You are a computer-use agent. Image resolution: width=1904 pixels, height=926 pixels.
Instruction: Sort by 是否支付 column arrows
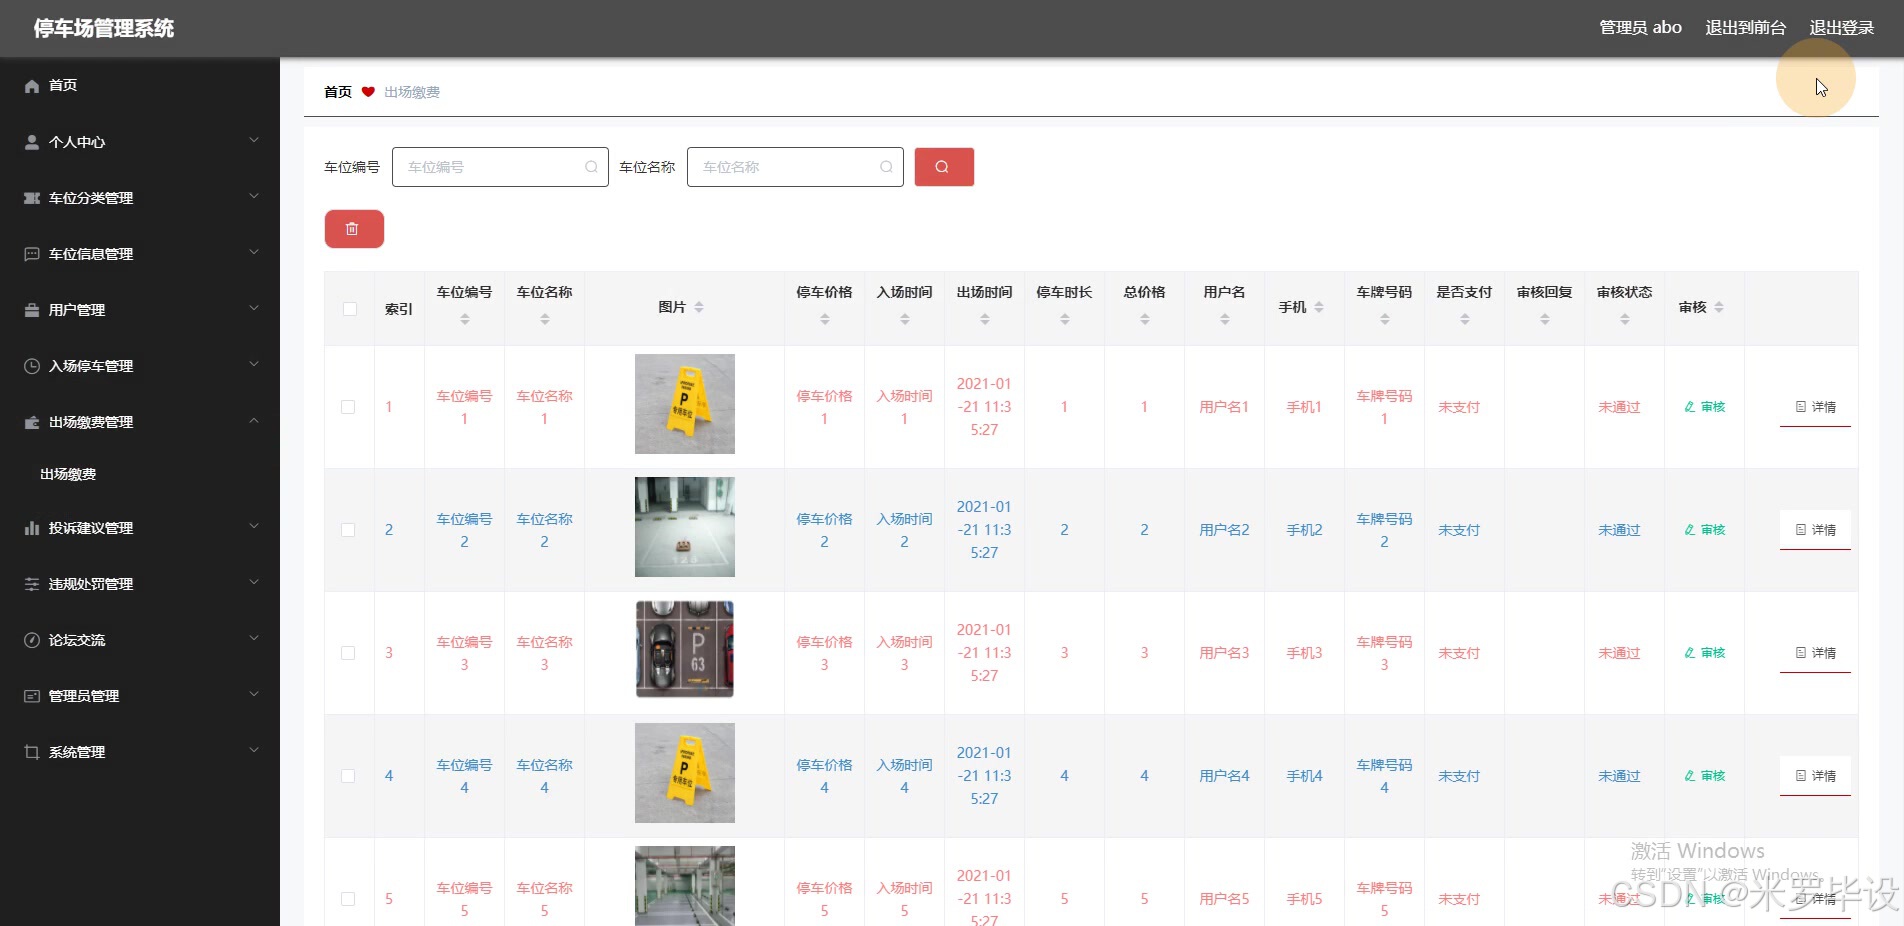(x=1464, y=319)
